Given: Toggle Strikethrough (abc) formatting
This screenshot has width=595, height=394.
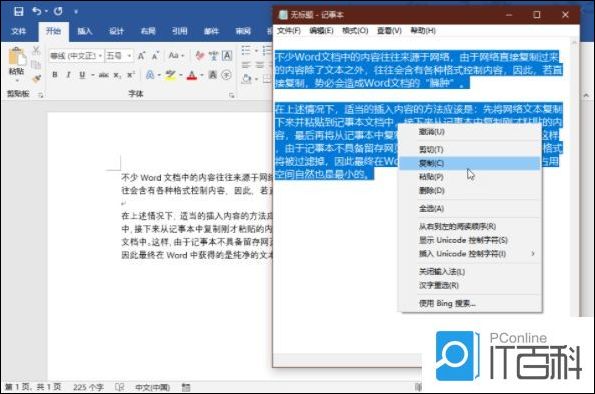Looking at the screenshot, I should tap(104, 75).
